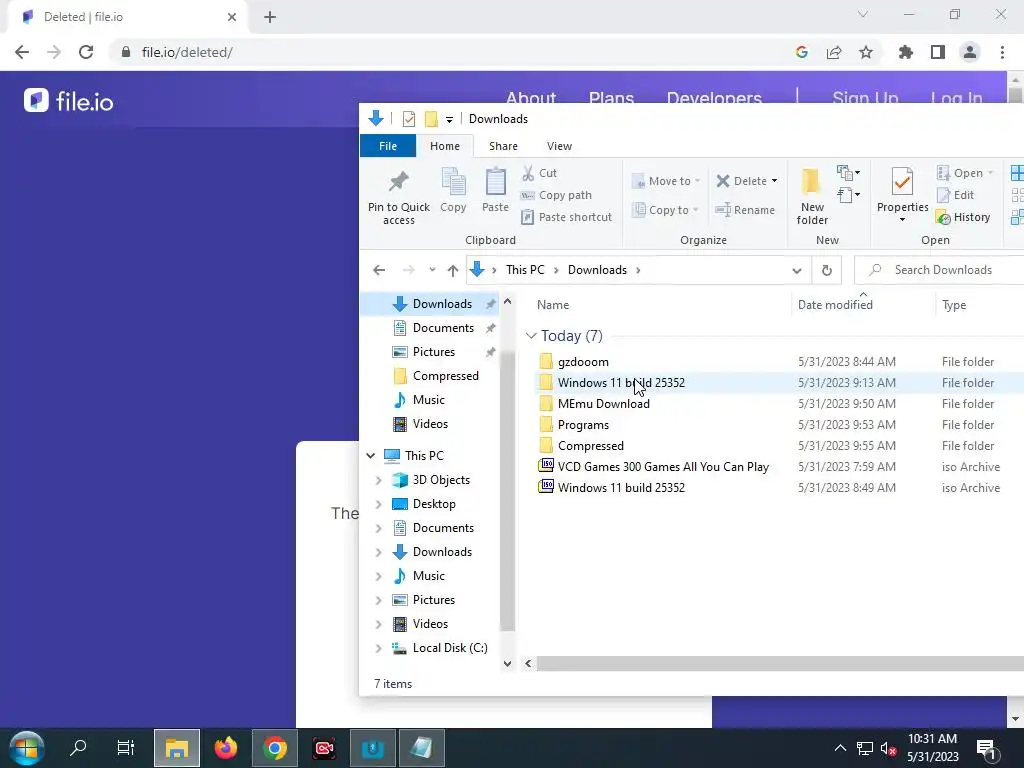Open taskbar search magnifier
This screenshot has height=768, width=1024.
point(78,748)
